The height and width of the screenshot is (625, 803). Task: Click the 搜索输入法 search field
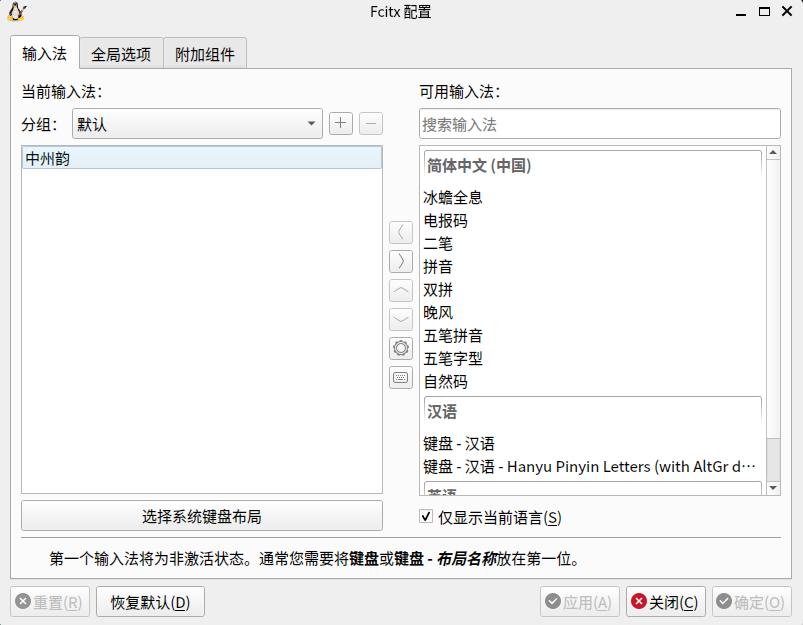600,123
